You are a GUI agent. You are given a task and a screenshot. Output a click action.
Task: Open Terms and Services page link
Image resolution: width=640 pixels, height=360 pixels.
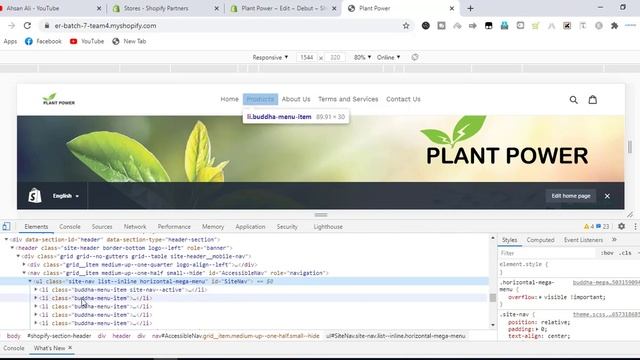(x=348, y=99)
